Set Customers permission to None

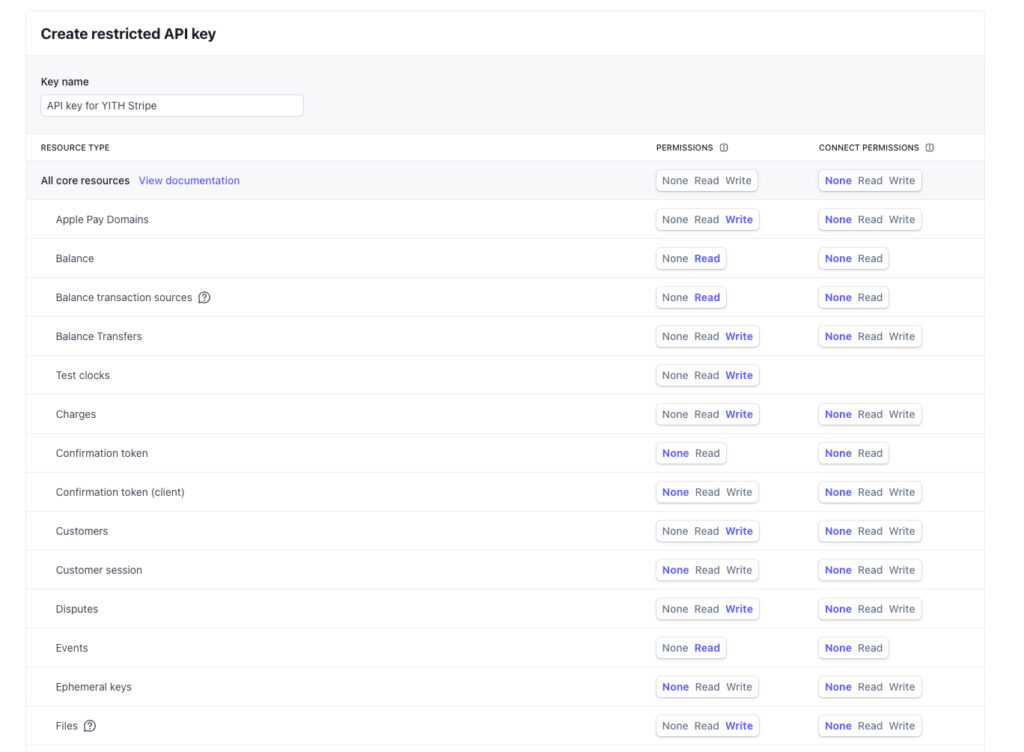pyautogui.click(x=675, y=531)
